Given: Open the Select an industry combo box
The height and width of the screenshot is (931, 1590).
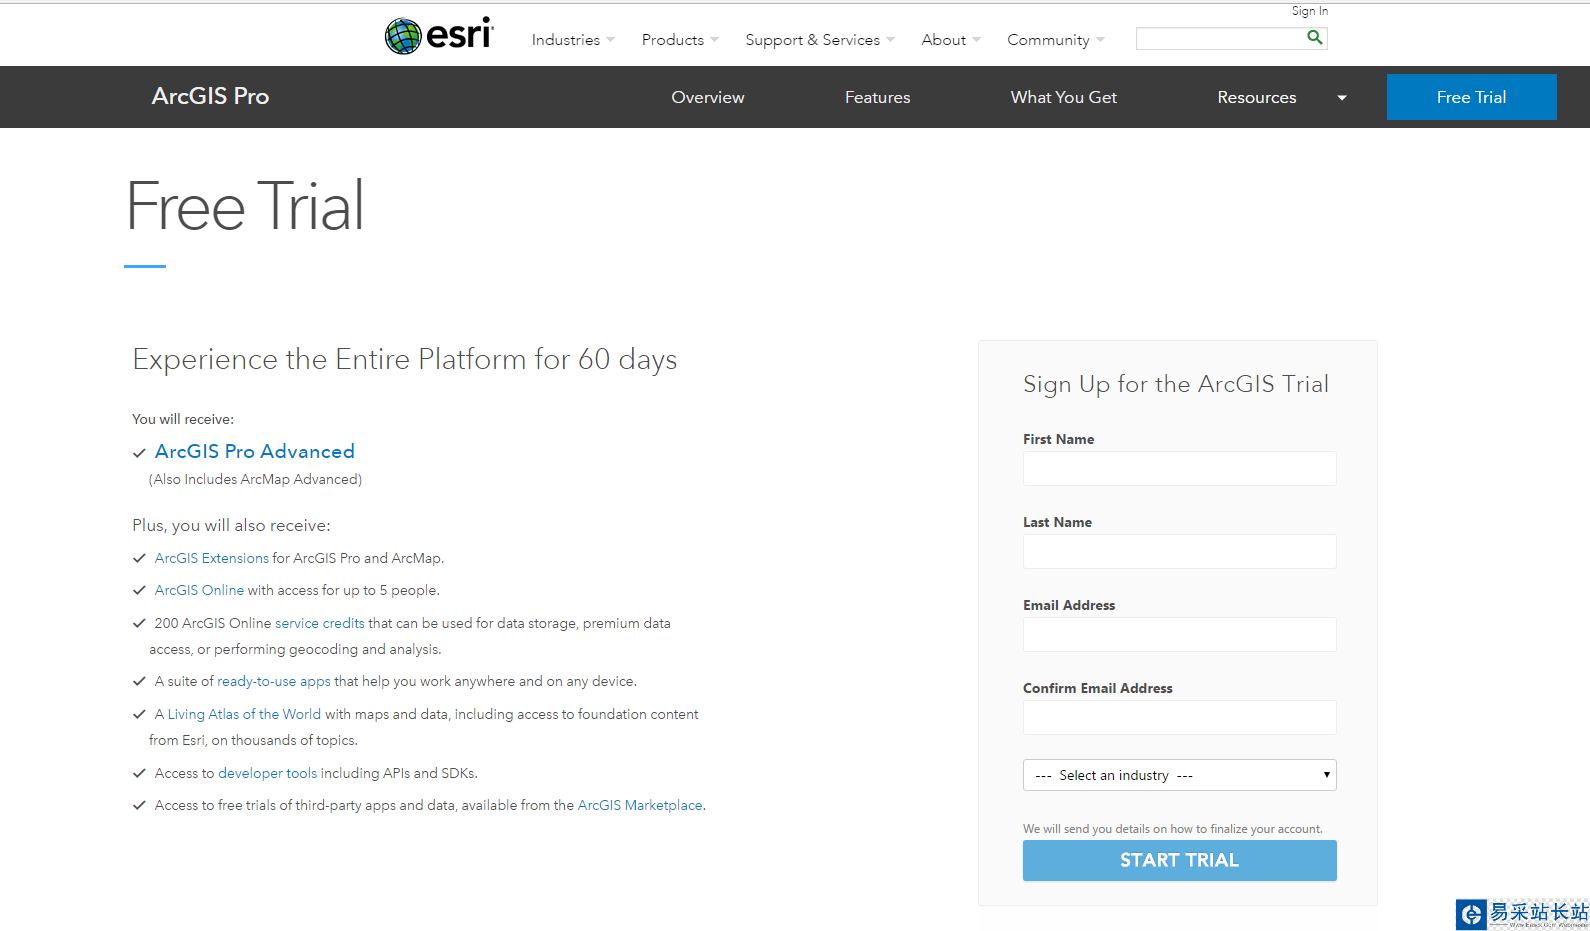Looking at the screenshot, I should 1180,775.
